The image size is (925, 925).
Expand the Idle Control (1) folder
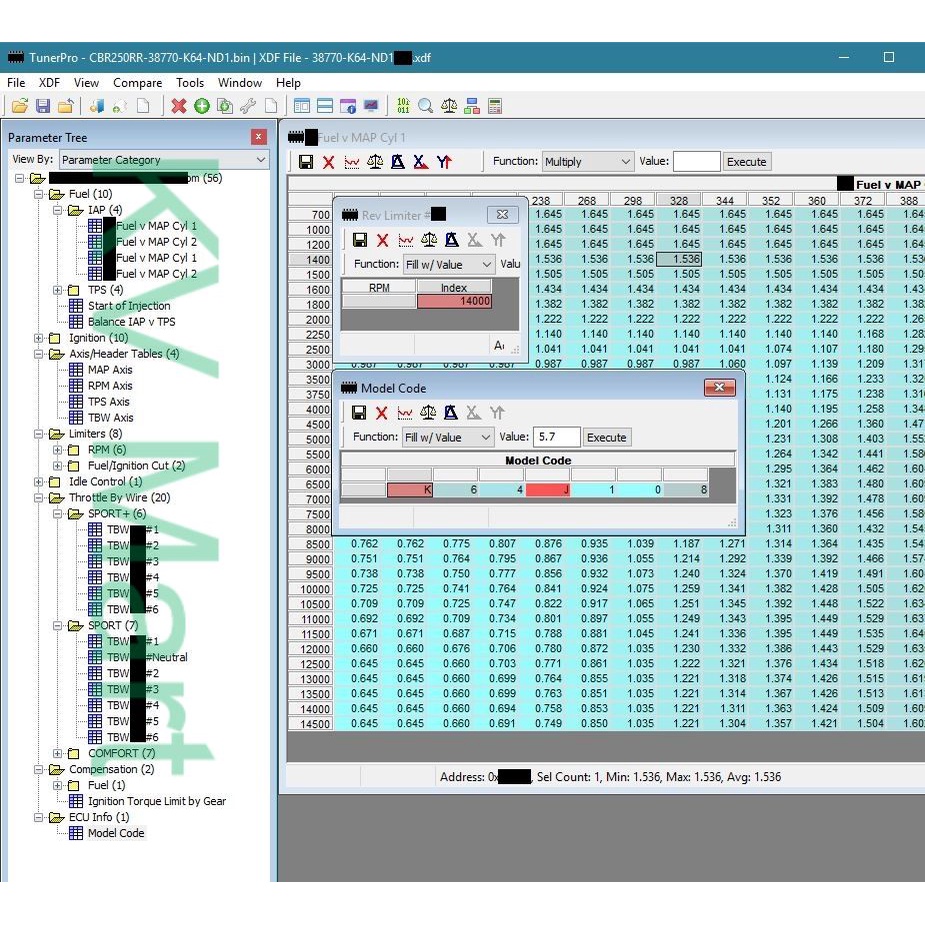pyautogui.click(x=38, y=482)
